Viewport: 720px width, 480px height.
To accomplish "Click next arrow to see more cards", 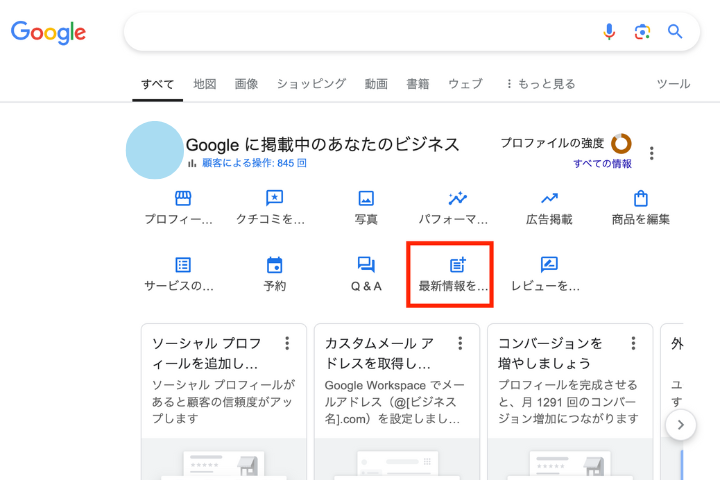I will (681, 425).
